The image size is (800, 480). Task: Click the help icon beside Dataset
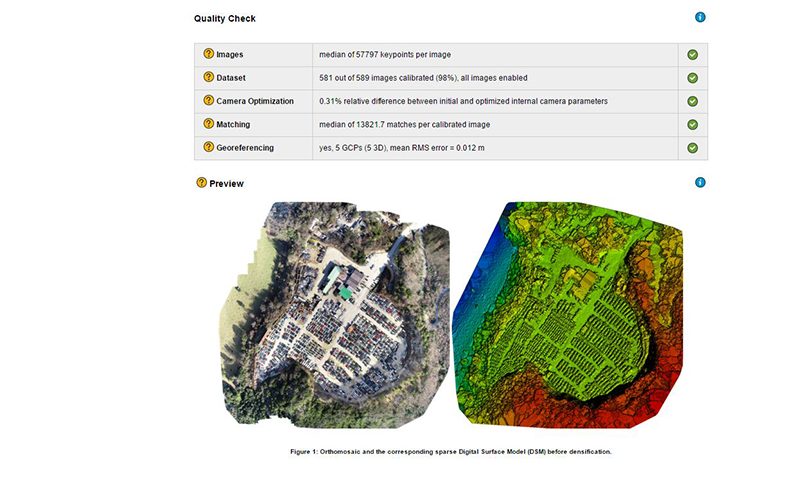(x=209, y=77)
